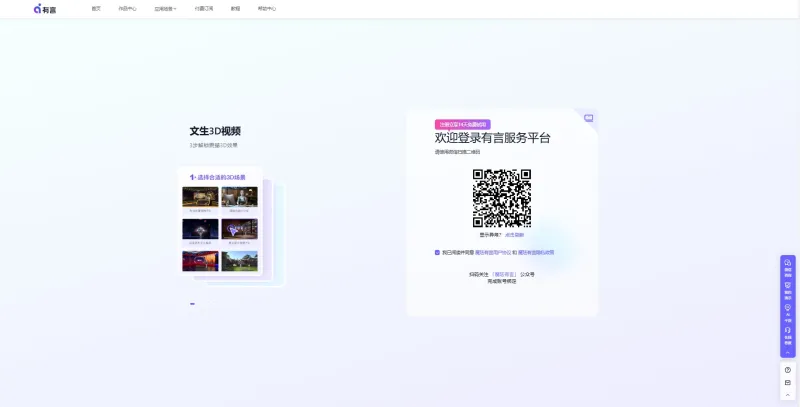This screenshot has width=800, height=407.
Task: Select the female avatar scene thumbnail
Action: point(239,197)
